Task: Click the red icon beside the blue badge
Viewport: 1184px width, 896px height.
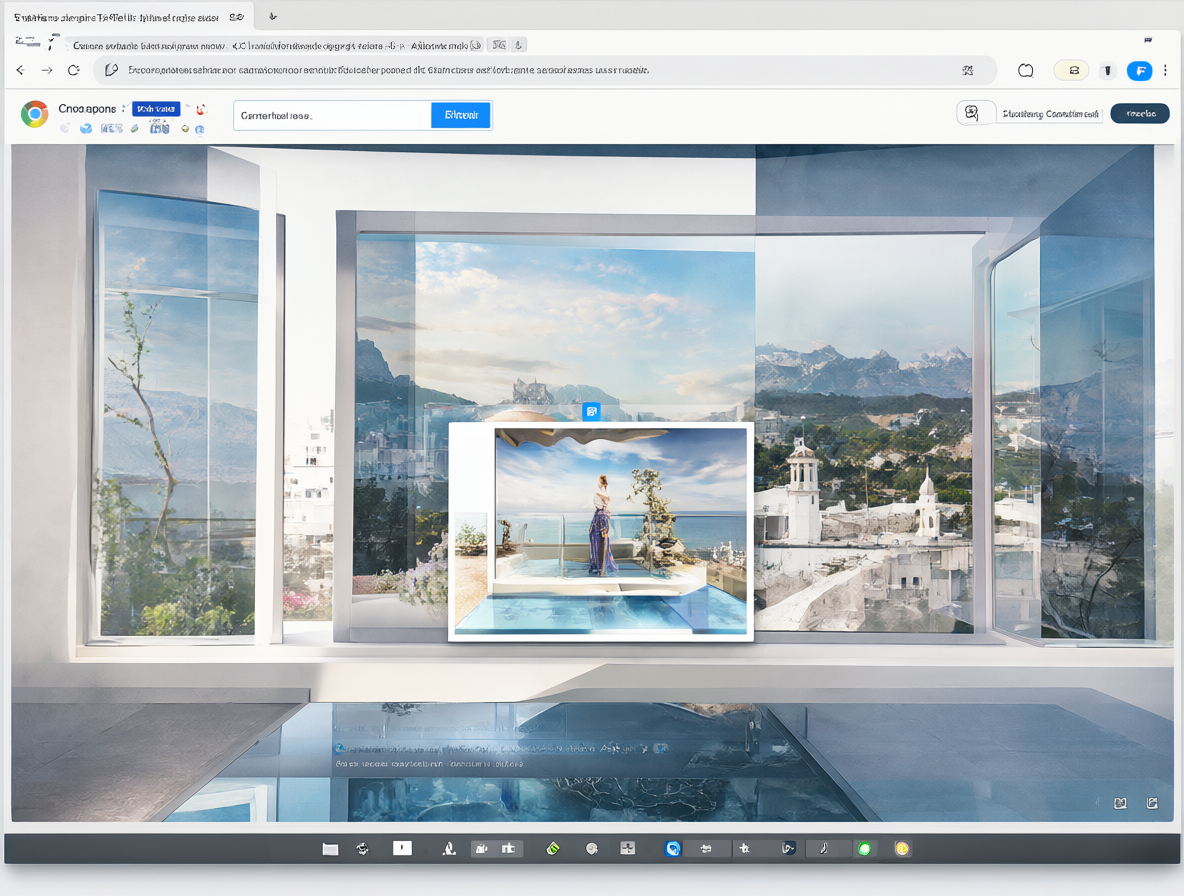Action: tap(201, 109)
